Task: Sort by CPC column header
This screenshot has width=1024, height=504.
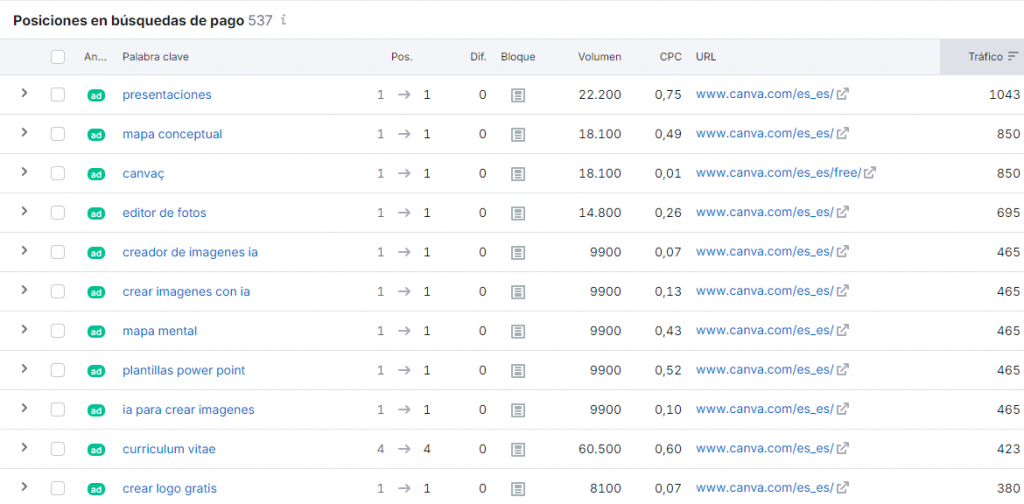Action: click(670, 57)
